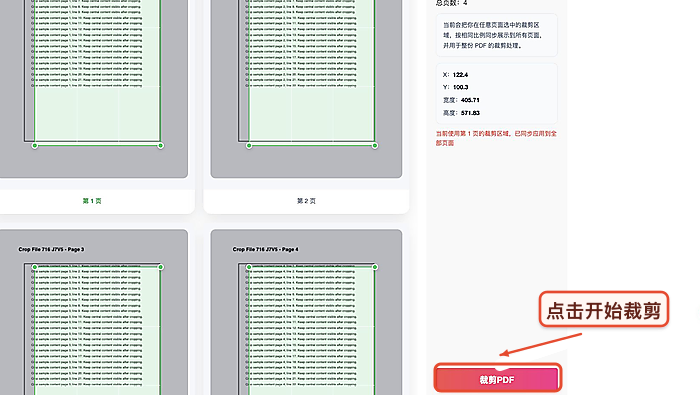Select the 第 1 页 label
The height and width of the screenshot is (395, 700).
pos(92,201)
